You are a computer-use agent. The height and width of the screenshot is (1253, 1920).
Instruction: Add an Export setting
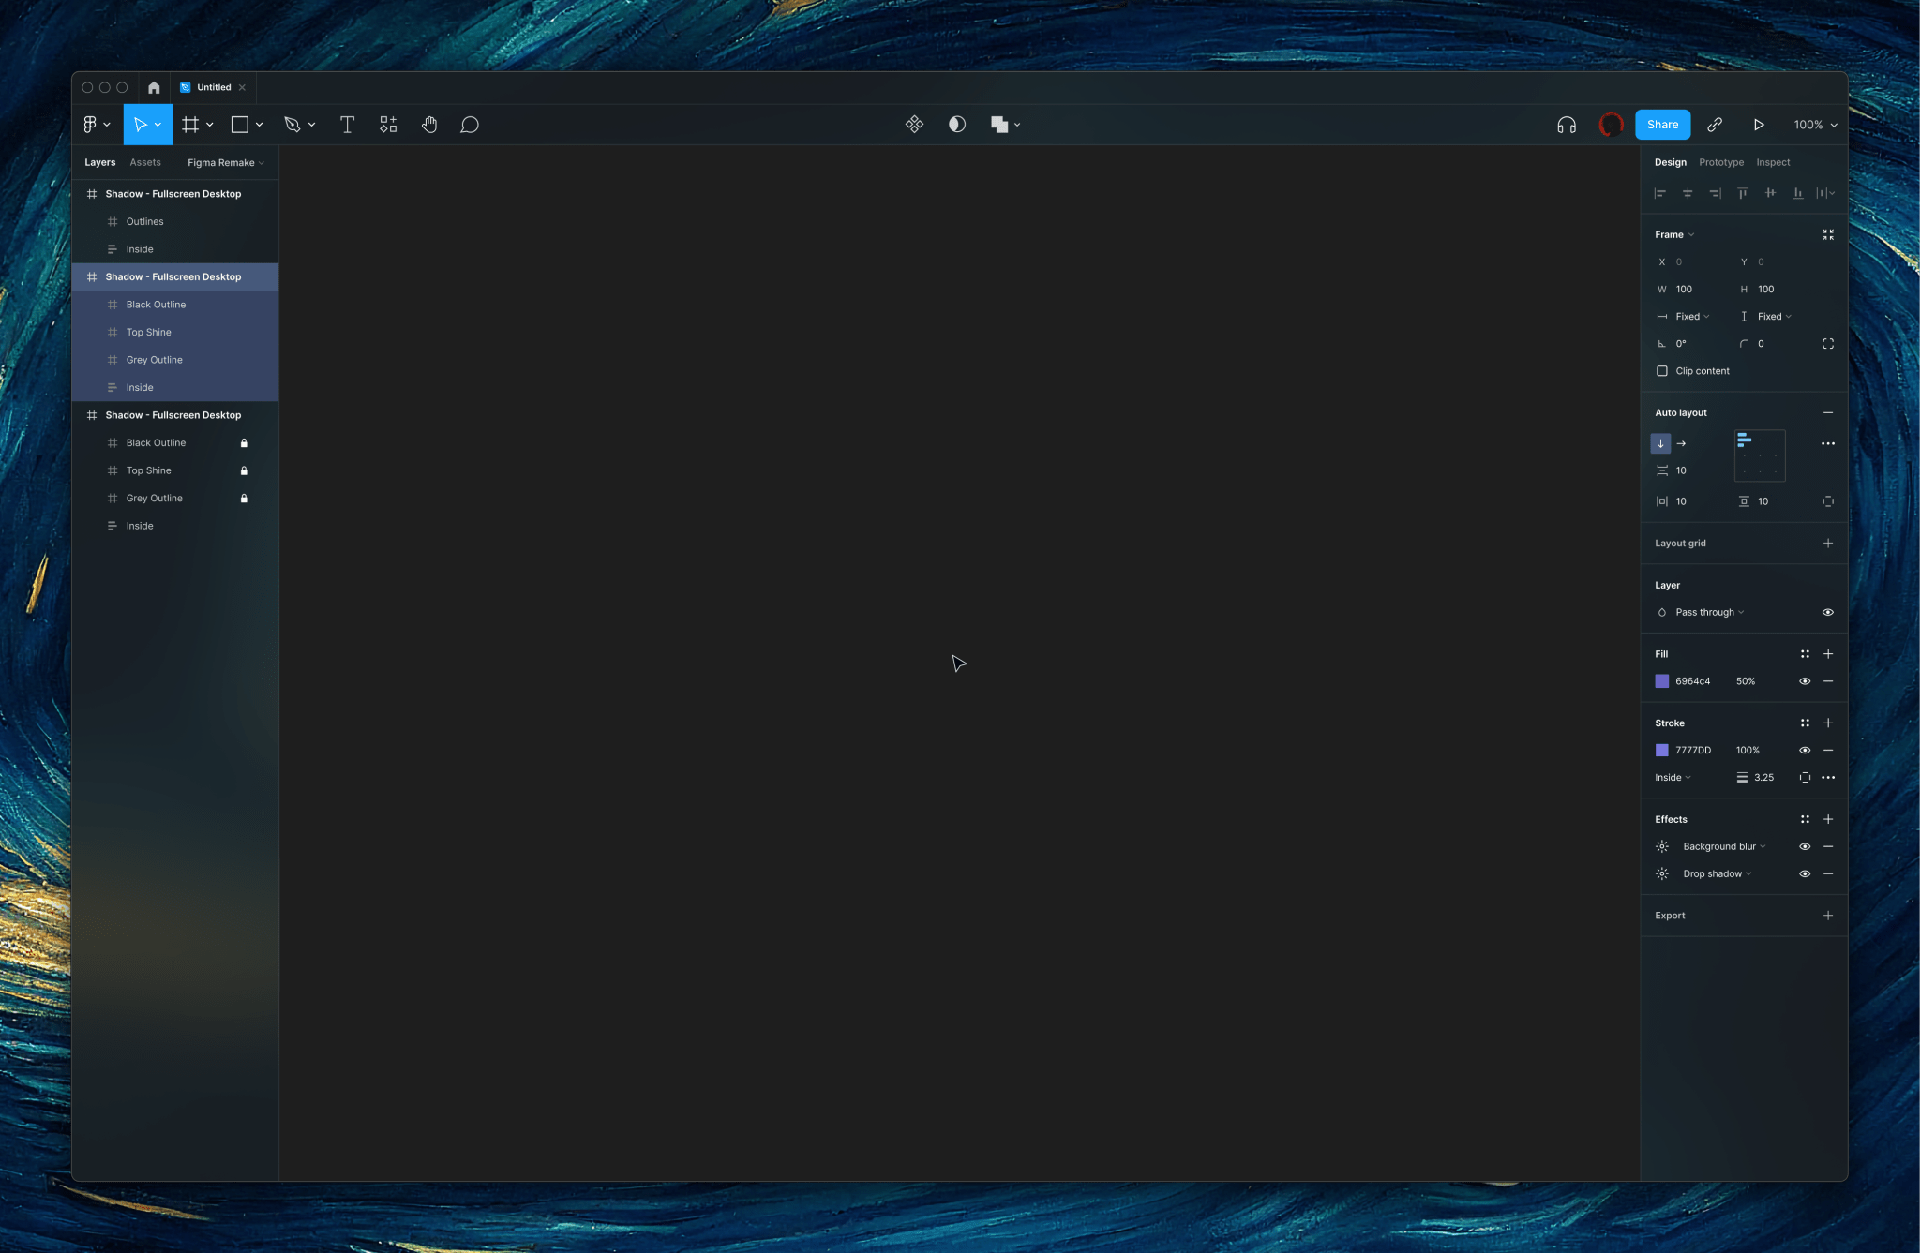coord(1828,916)
